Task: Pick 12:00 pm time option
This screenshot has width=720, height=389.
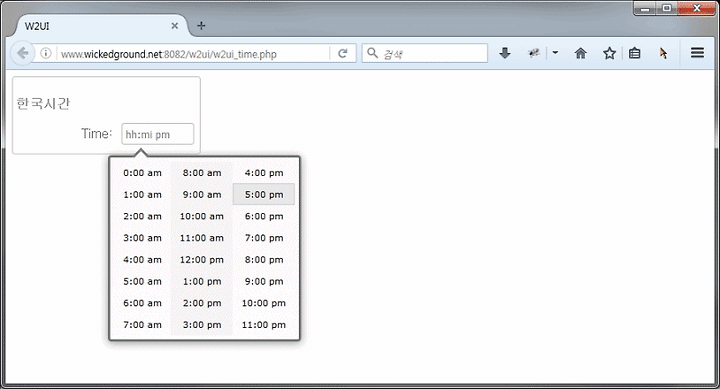Action: [x=202, y=259]
